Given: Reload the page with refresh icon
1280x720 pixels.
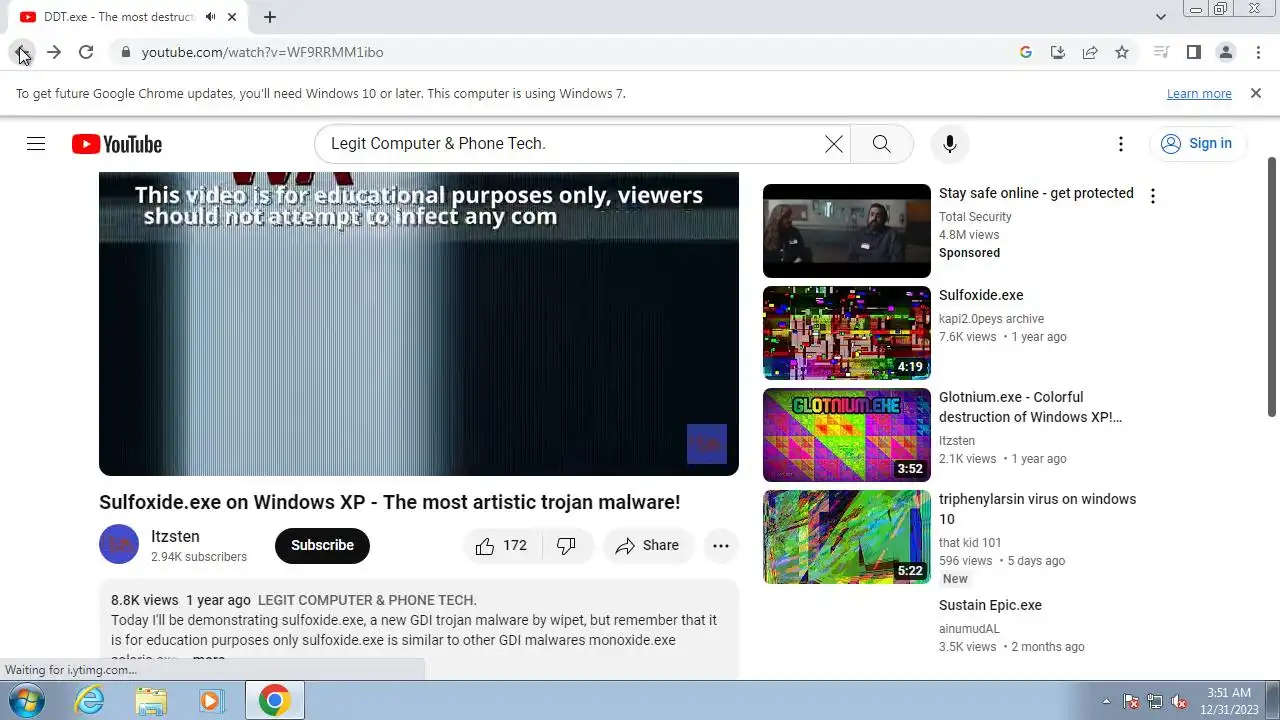Looking at the screenshot, I should 86,52.
